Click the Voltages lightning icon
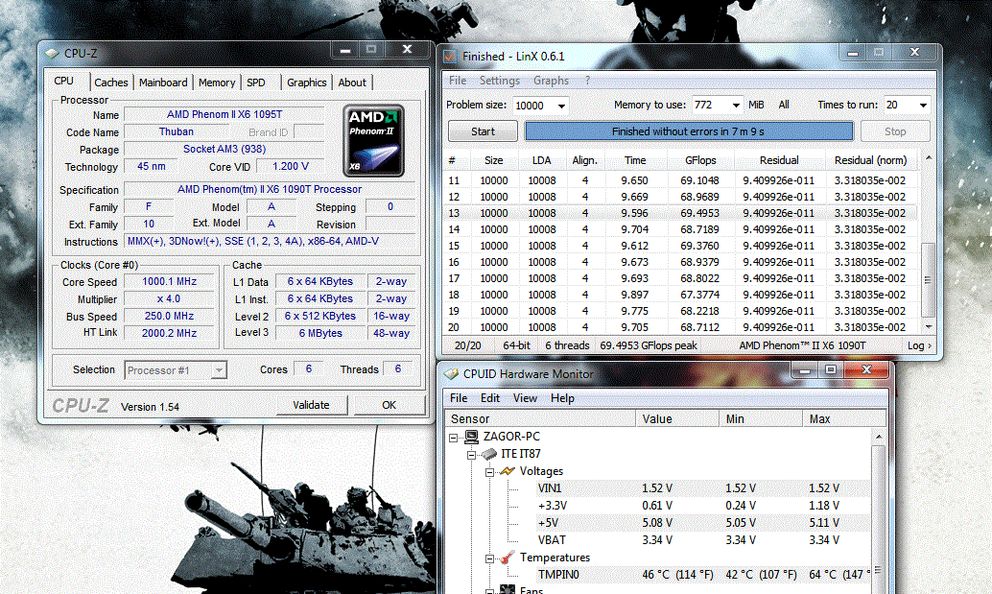Viewport: 992px width, 594px height. tap(507, 471)
